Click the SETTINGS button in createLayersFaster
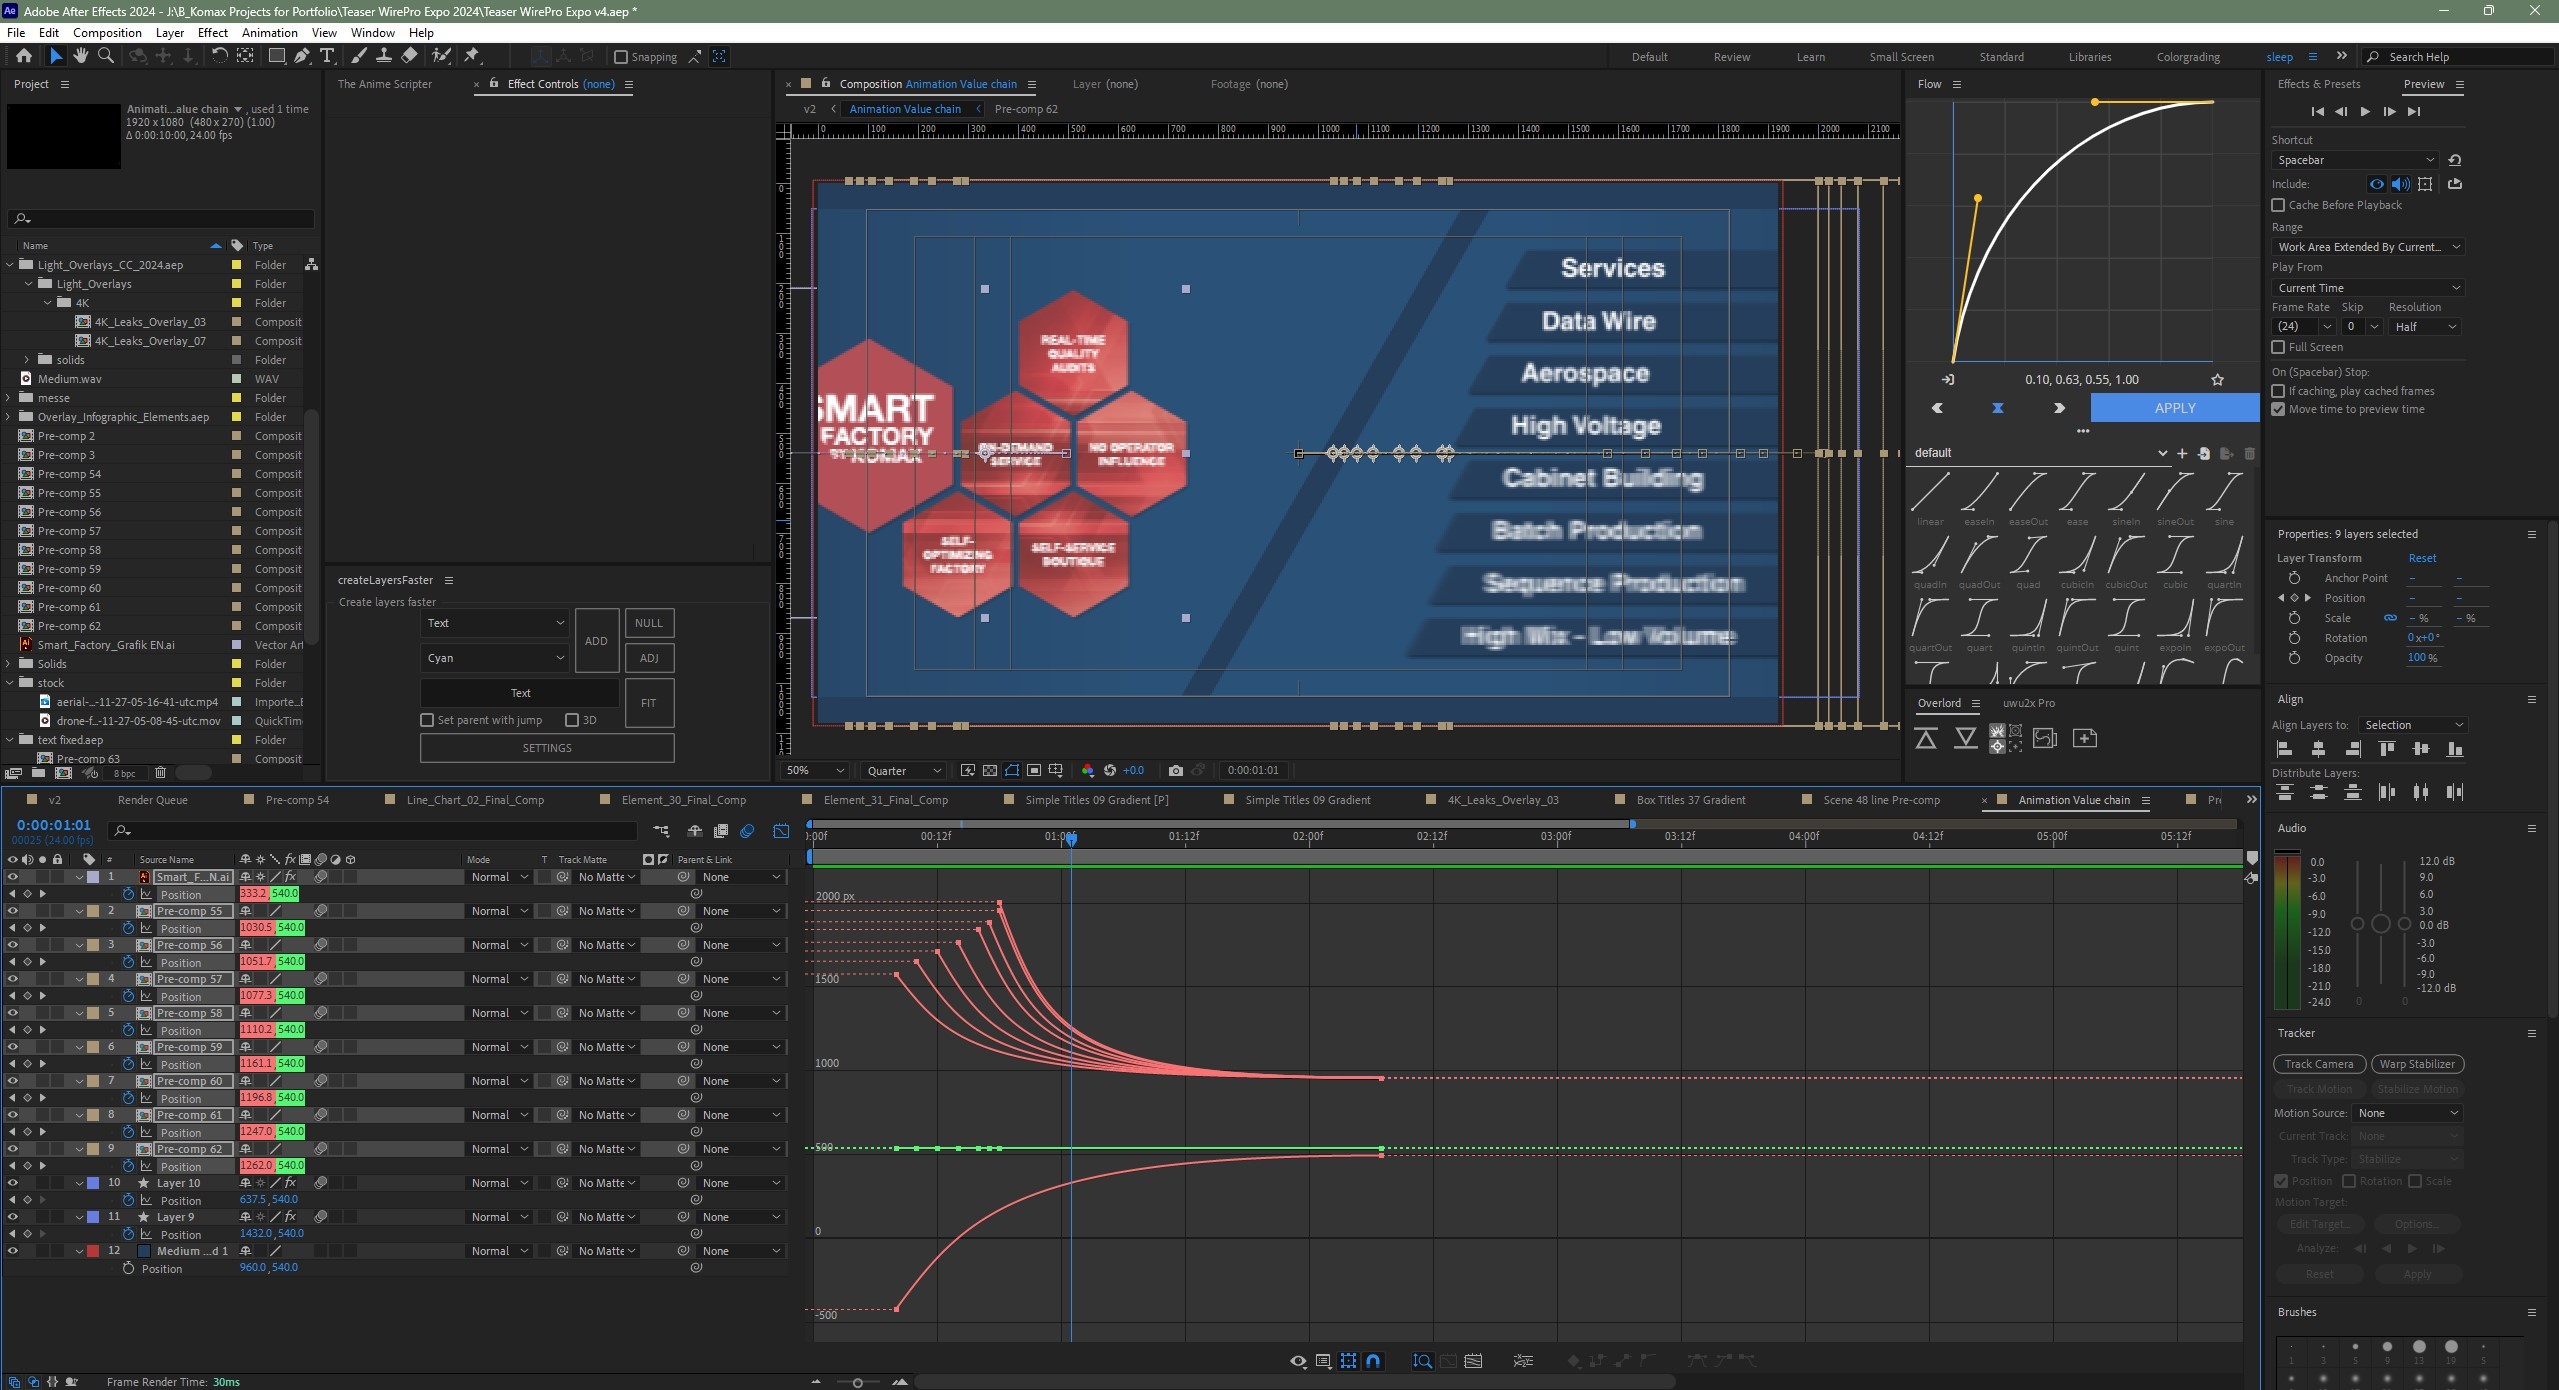The image size is (2559, 1390). (546, 747)
